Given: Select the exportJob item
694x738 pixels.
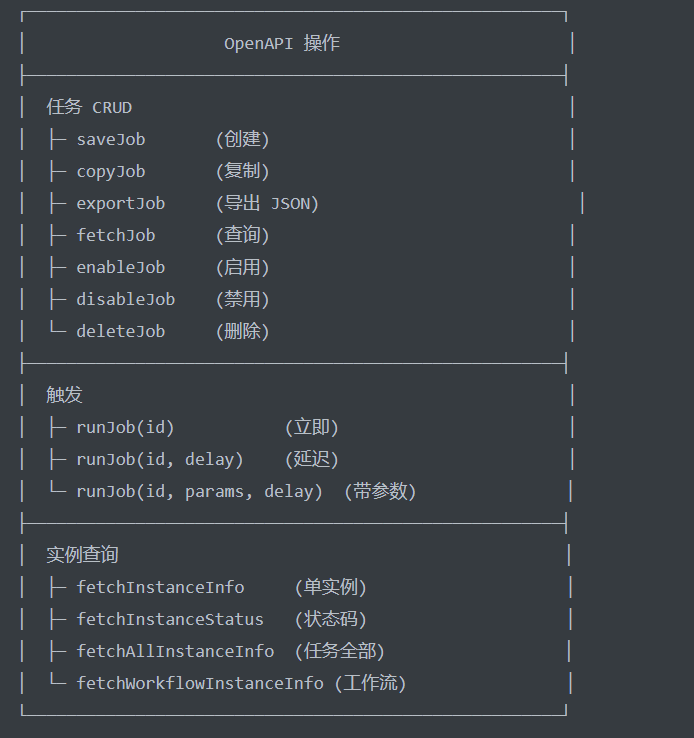Looking at the screenshot, I should (121, 204).
